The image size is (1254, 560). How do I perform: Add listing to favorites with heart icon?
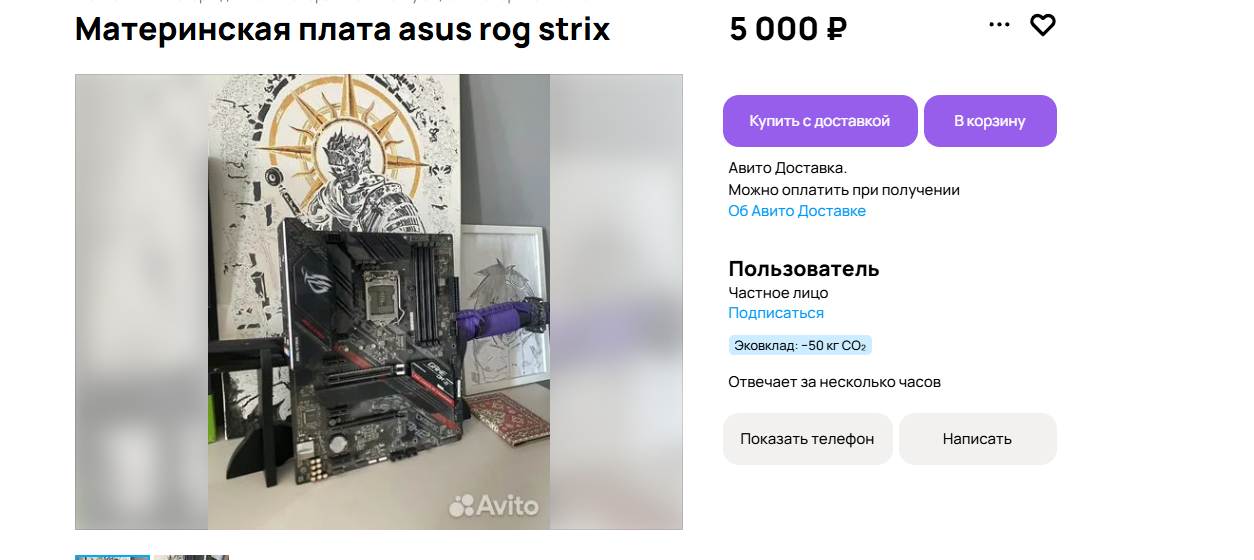1043,25
